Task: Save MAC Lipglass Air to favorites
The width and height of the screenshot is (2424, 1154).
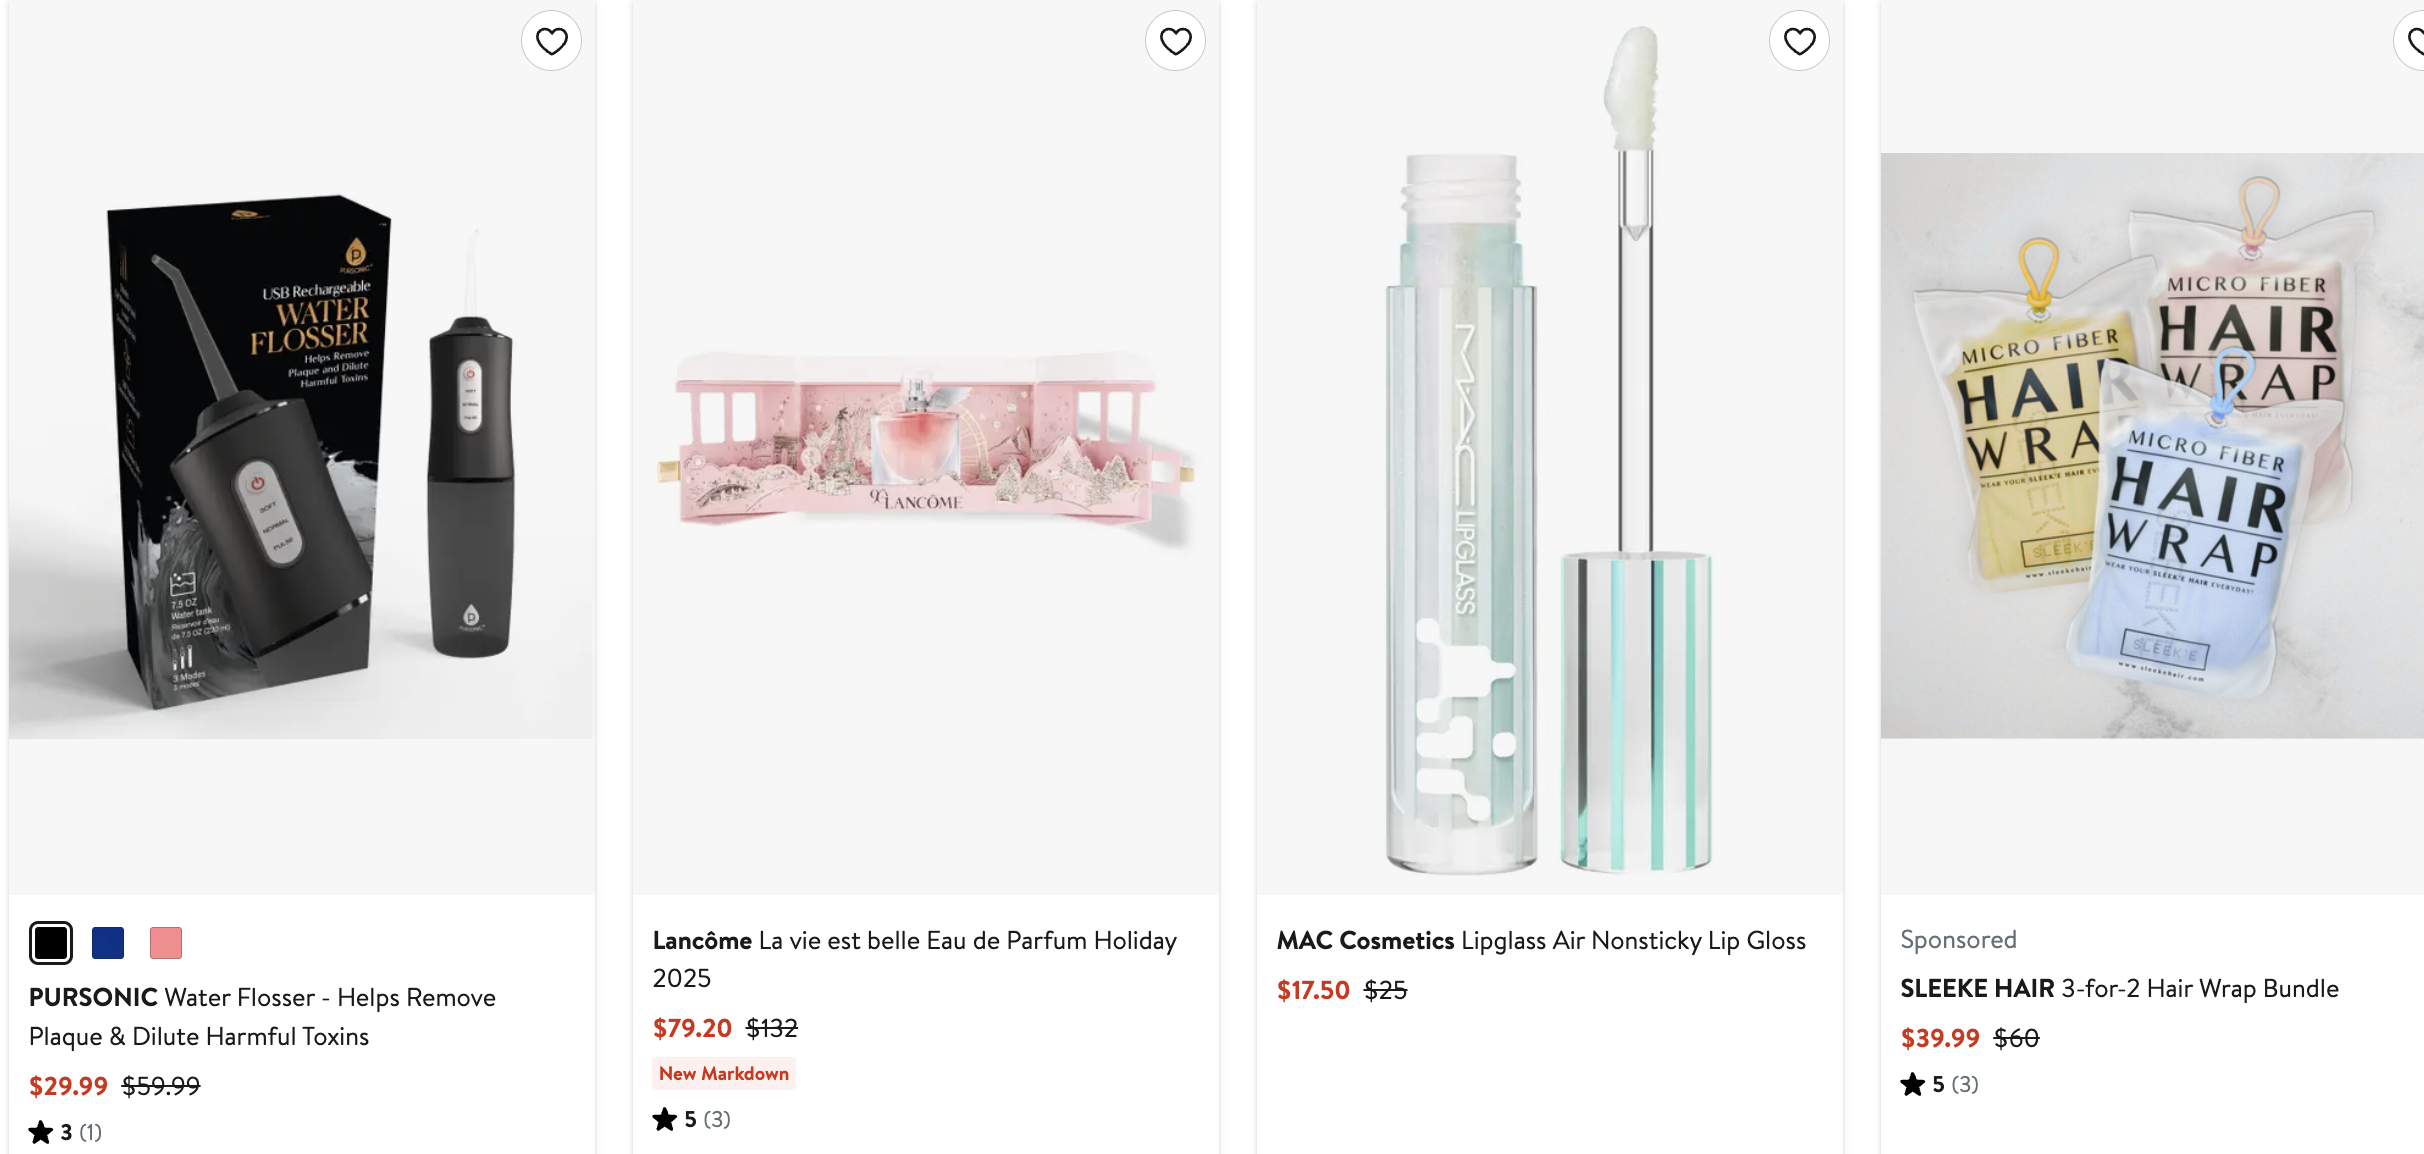Action: [1799, 41]
